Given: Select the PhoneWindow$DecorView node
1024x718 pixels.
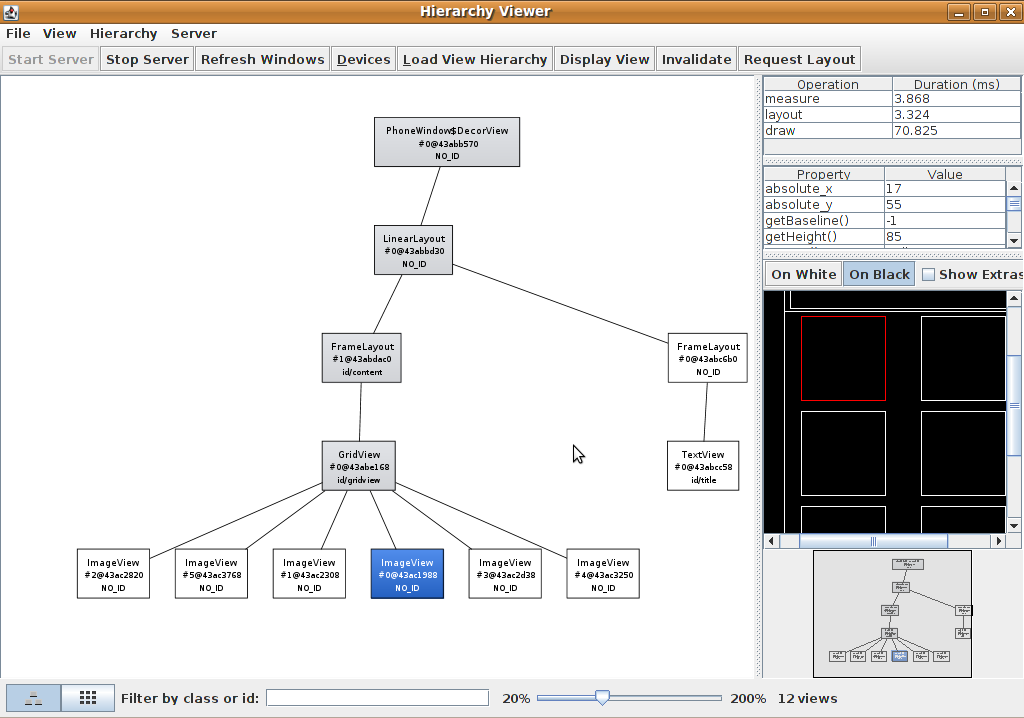Looking at the screenshot, I should [x=447, y=142].
